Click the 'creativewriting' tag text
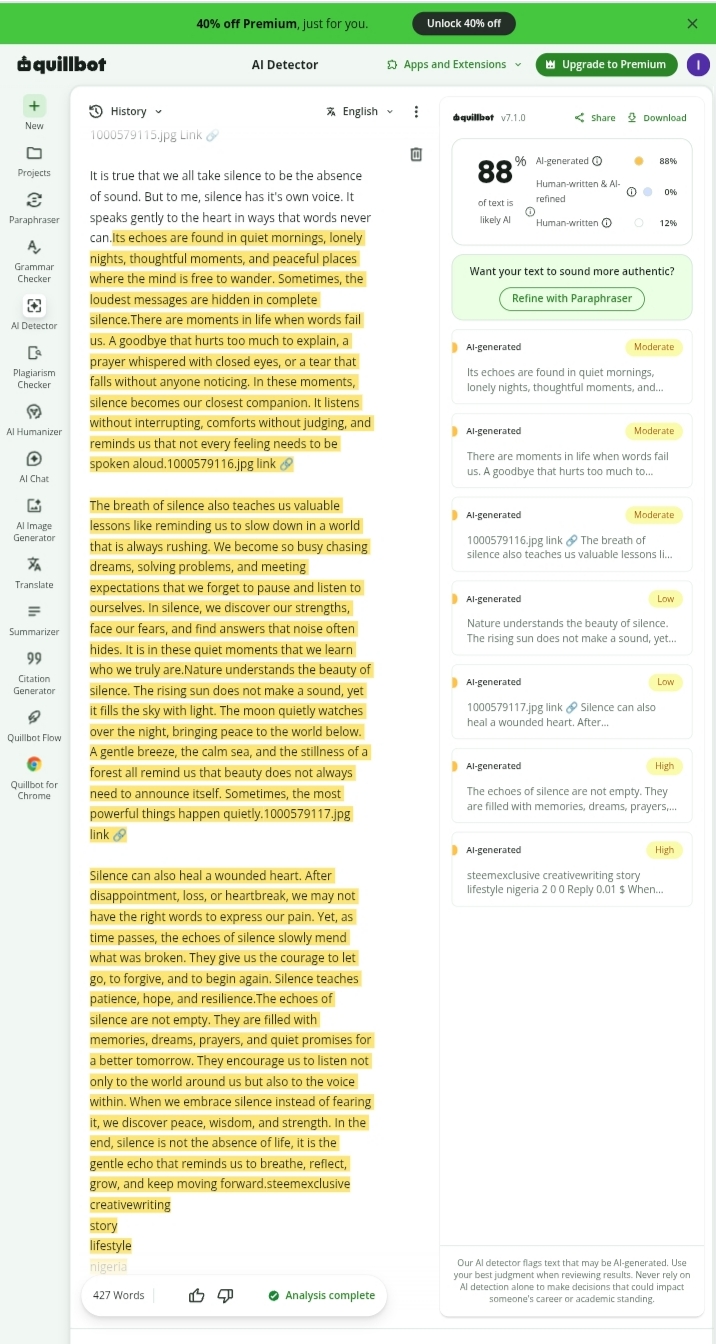This screenshot has height=1344, width=716. tap(130, 1205)
